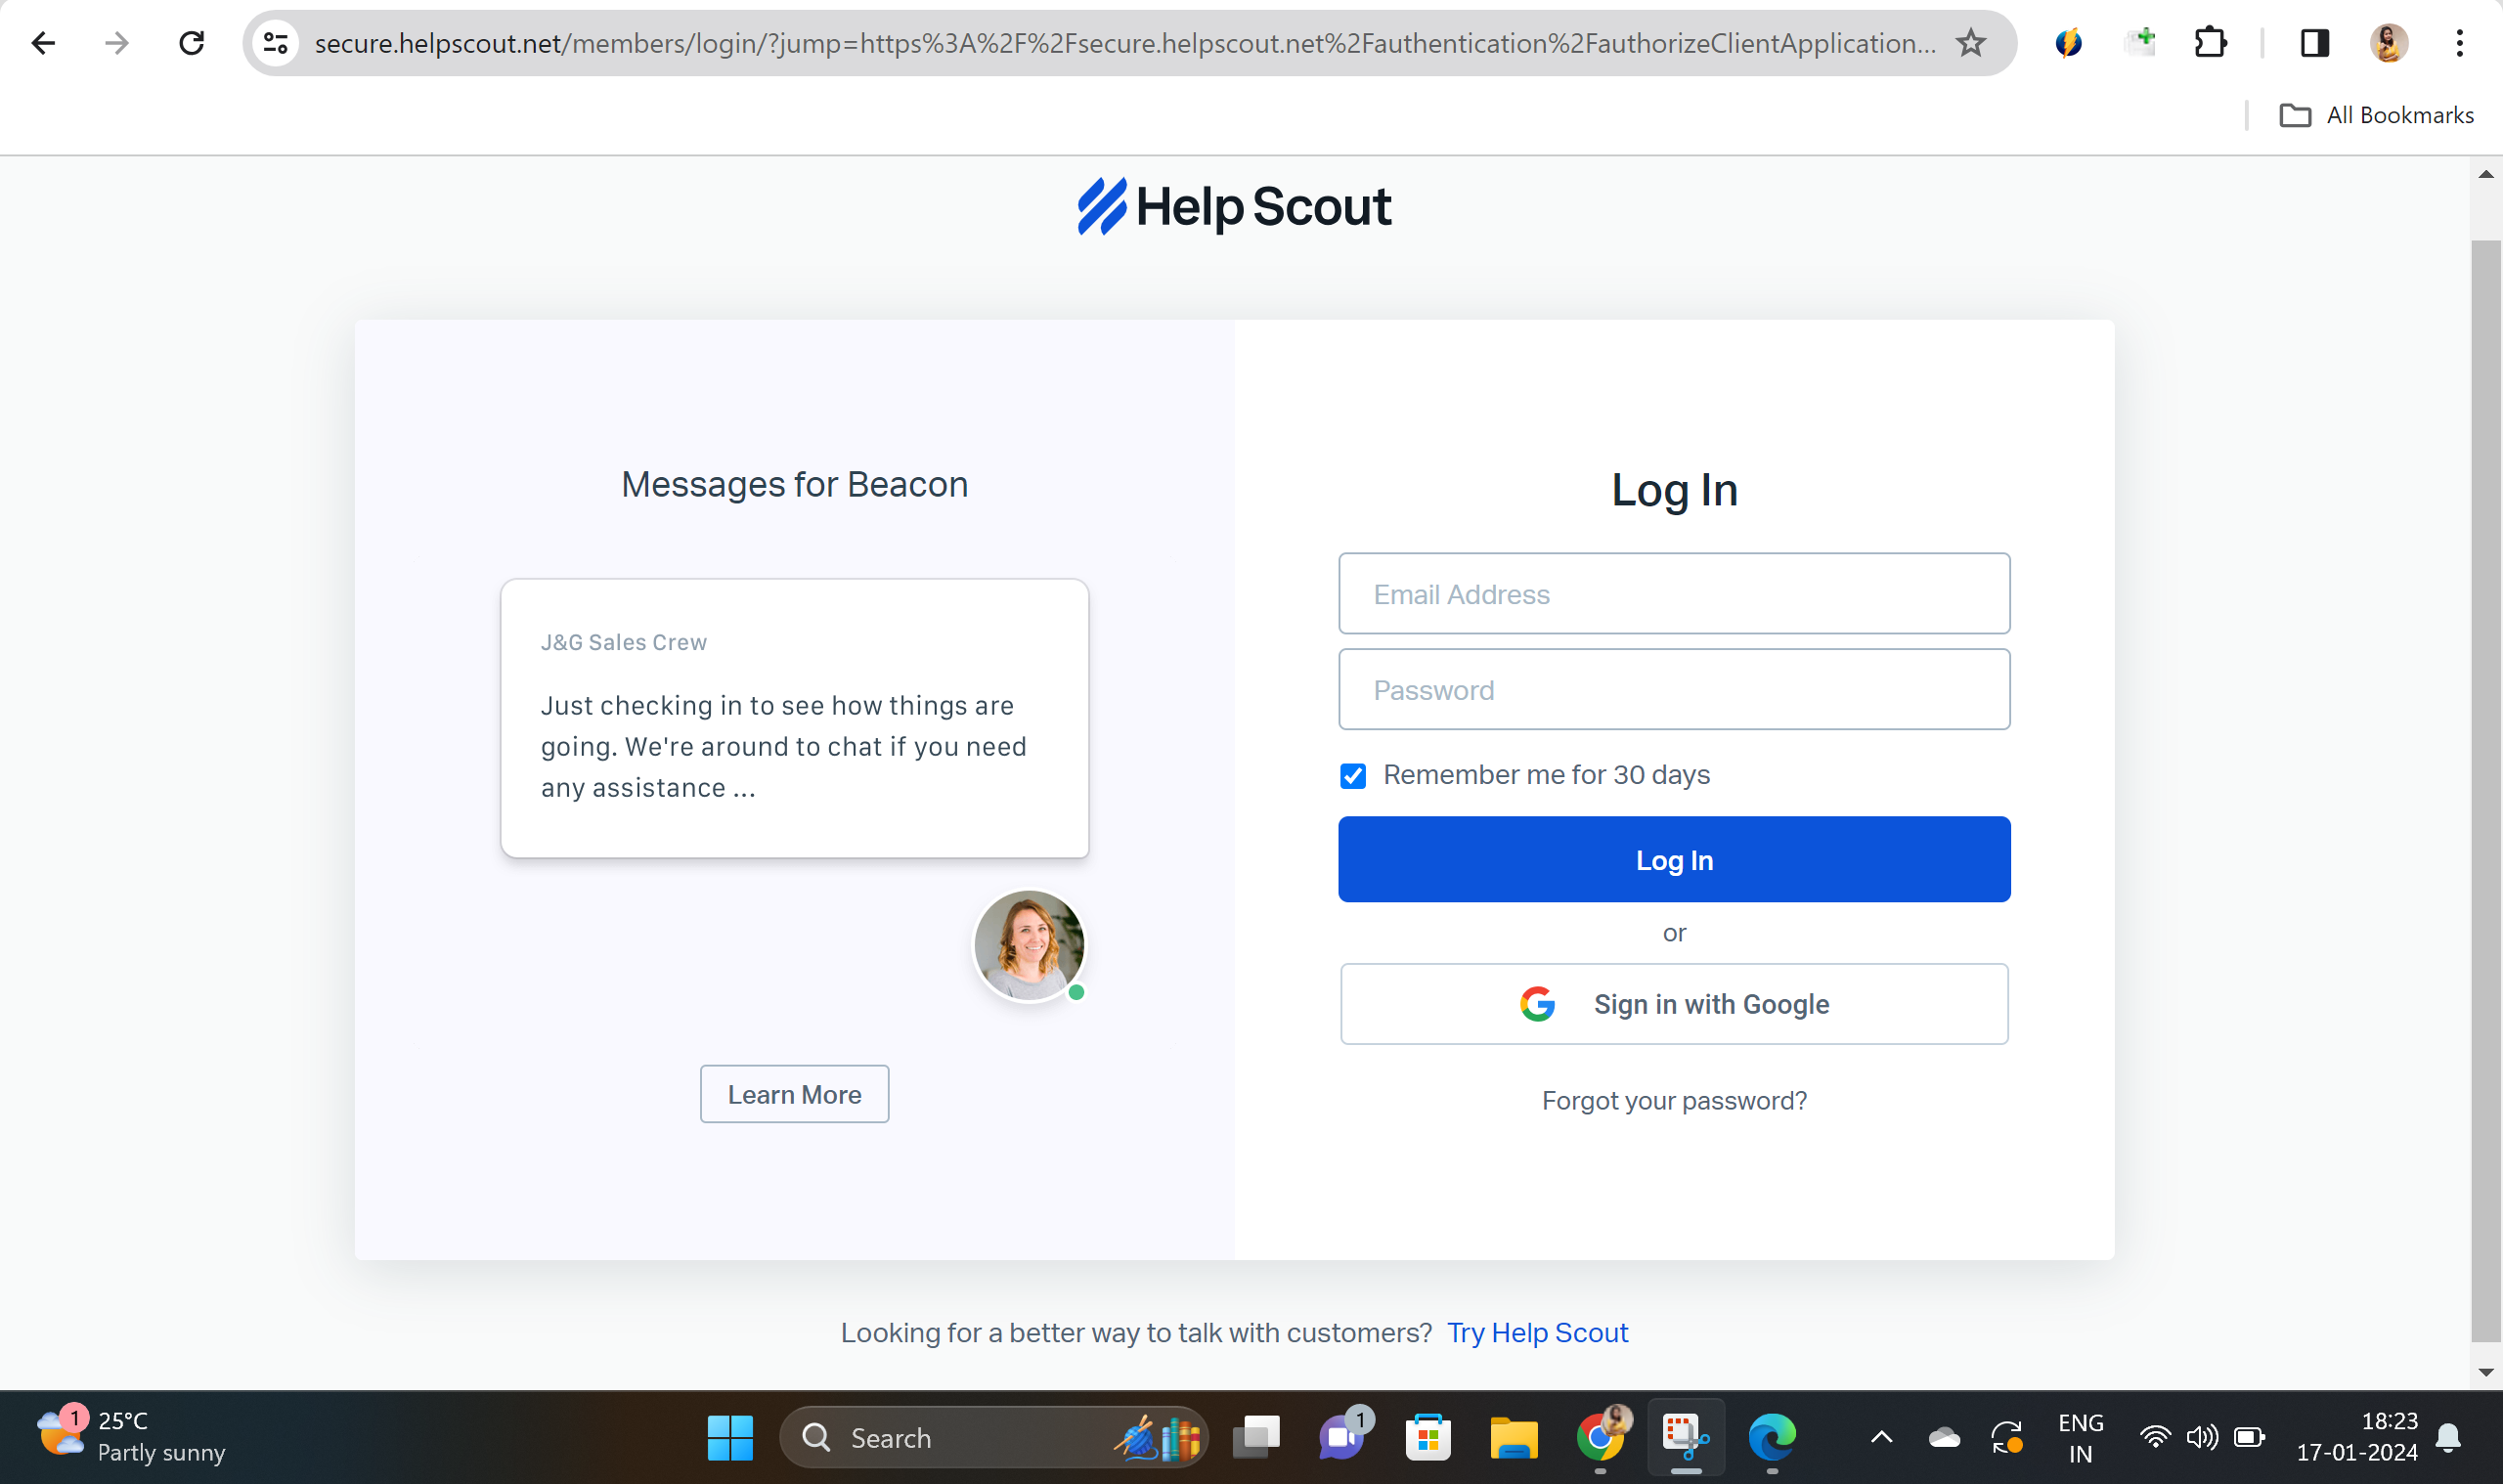Toggle the browser side panel
The height and width of the screenshot is (1484, 2503).
click(x=2314, y=43)
